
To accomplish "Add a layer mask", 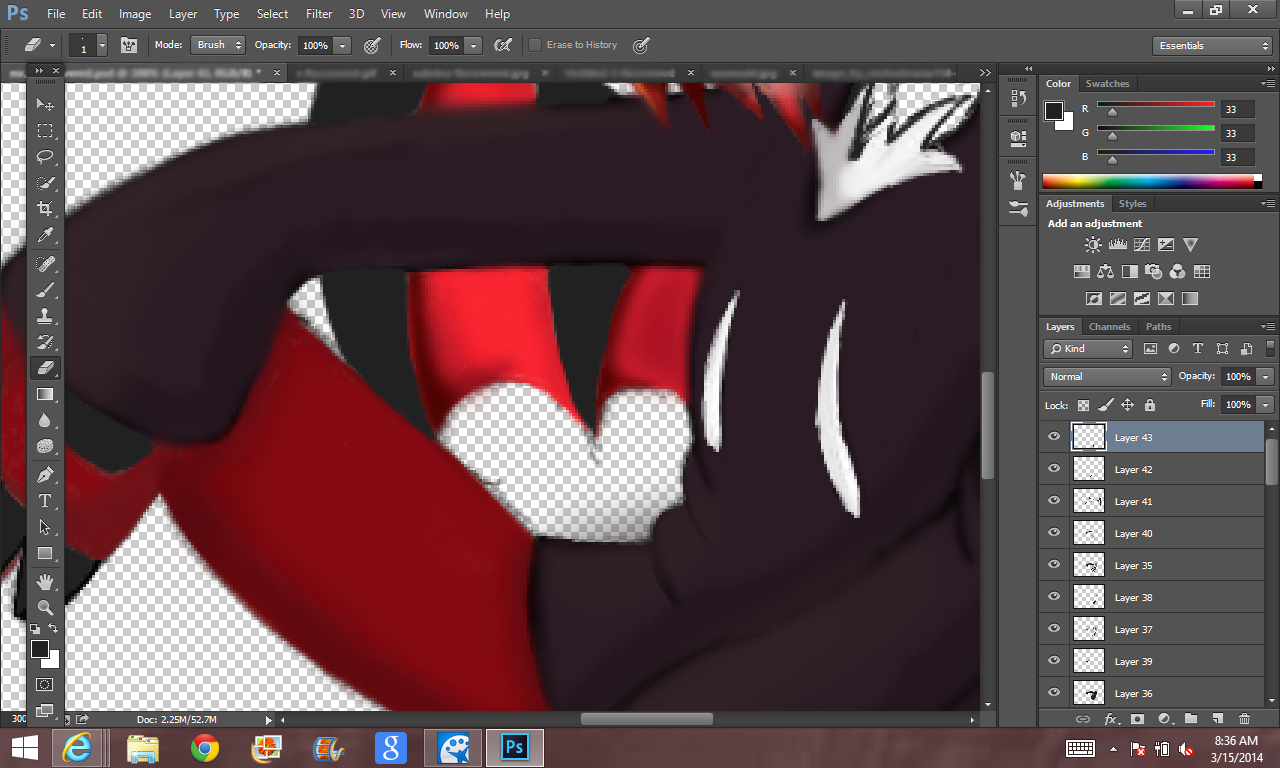I will [1137, 719].
